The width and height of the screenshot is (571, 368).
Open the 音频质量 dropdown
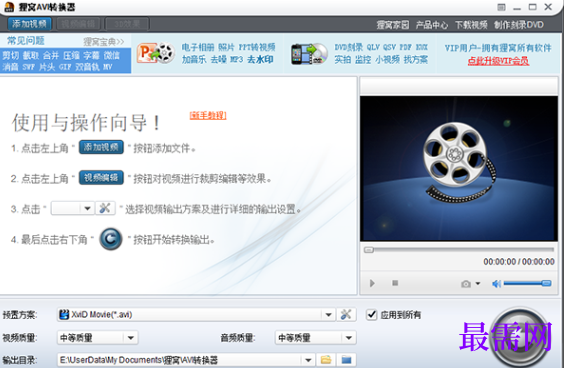(x=315, y=338)
